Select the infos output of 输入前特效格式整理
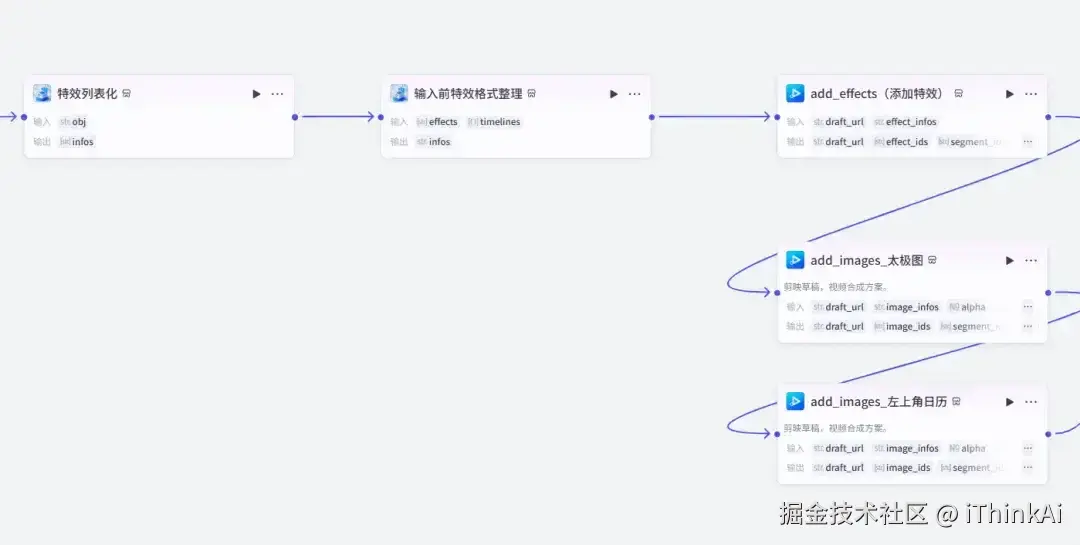 433,142
